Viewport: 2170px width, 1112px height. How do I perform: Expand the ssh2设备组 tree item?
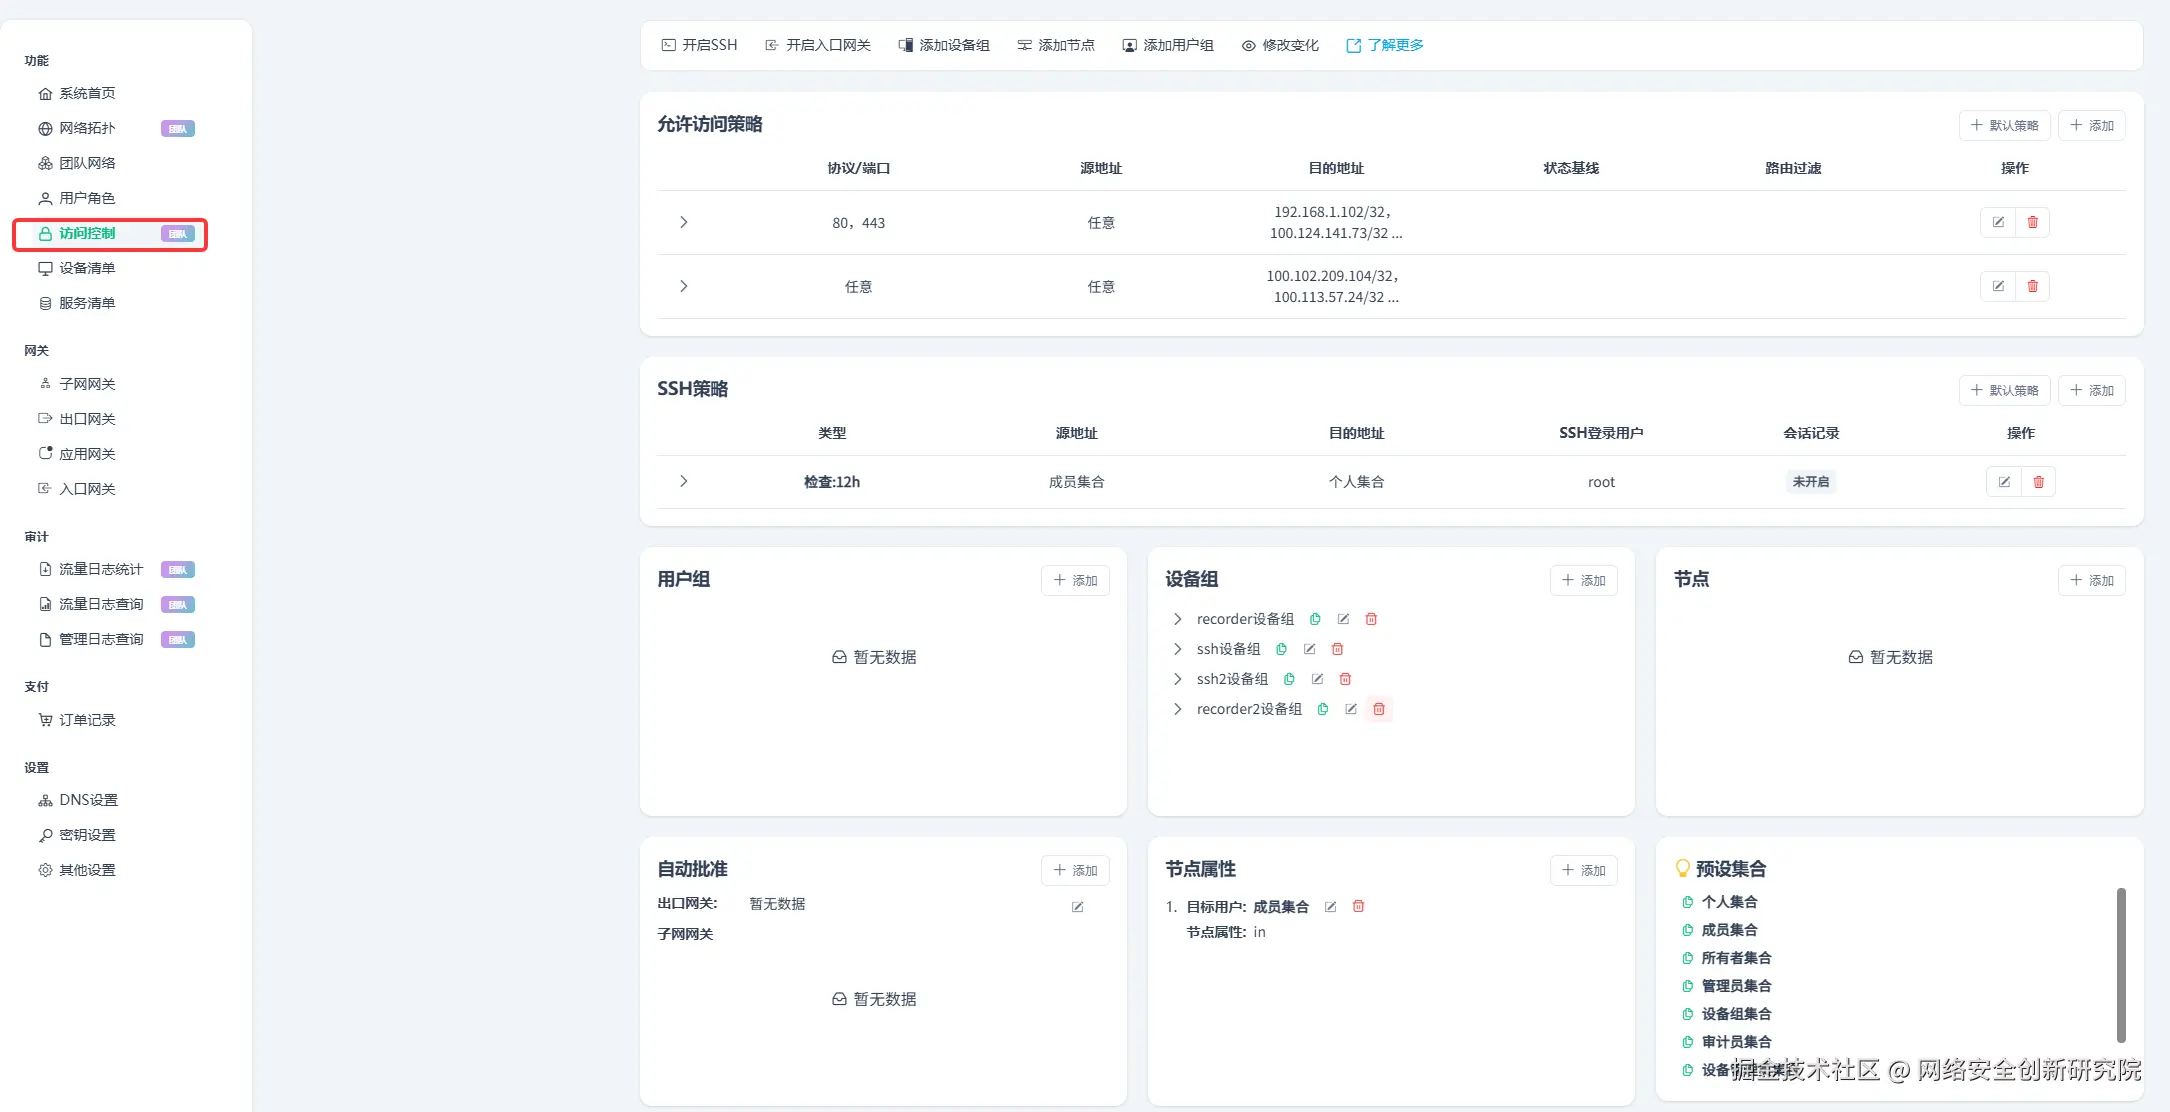[1178, 679]
